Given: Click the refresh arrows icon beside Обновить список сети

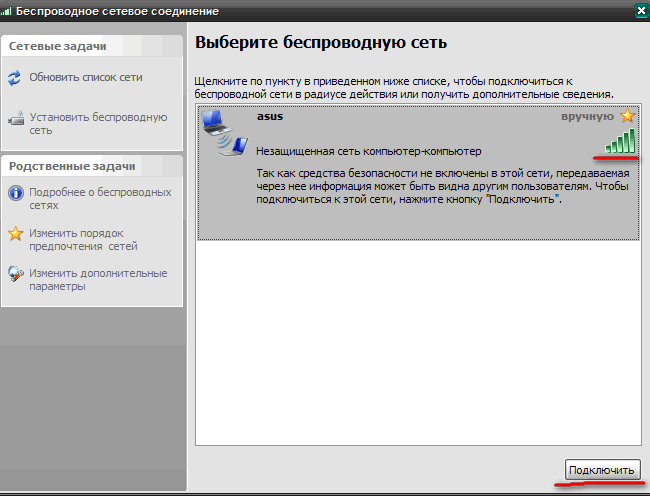Looking at the screenshot, I should pos(15,78).
